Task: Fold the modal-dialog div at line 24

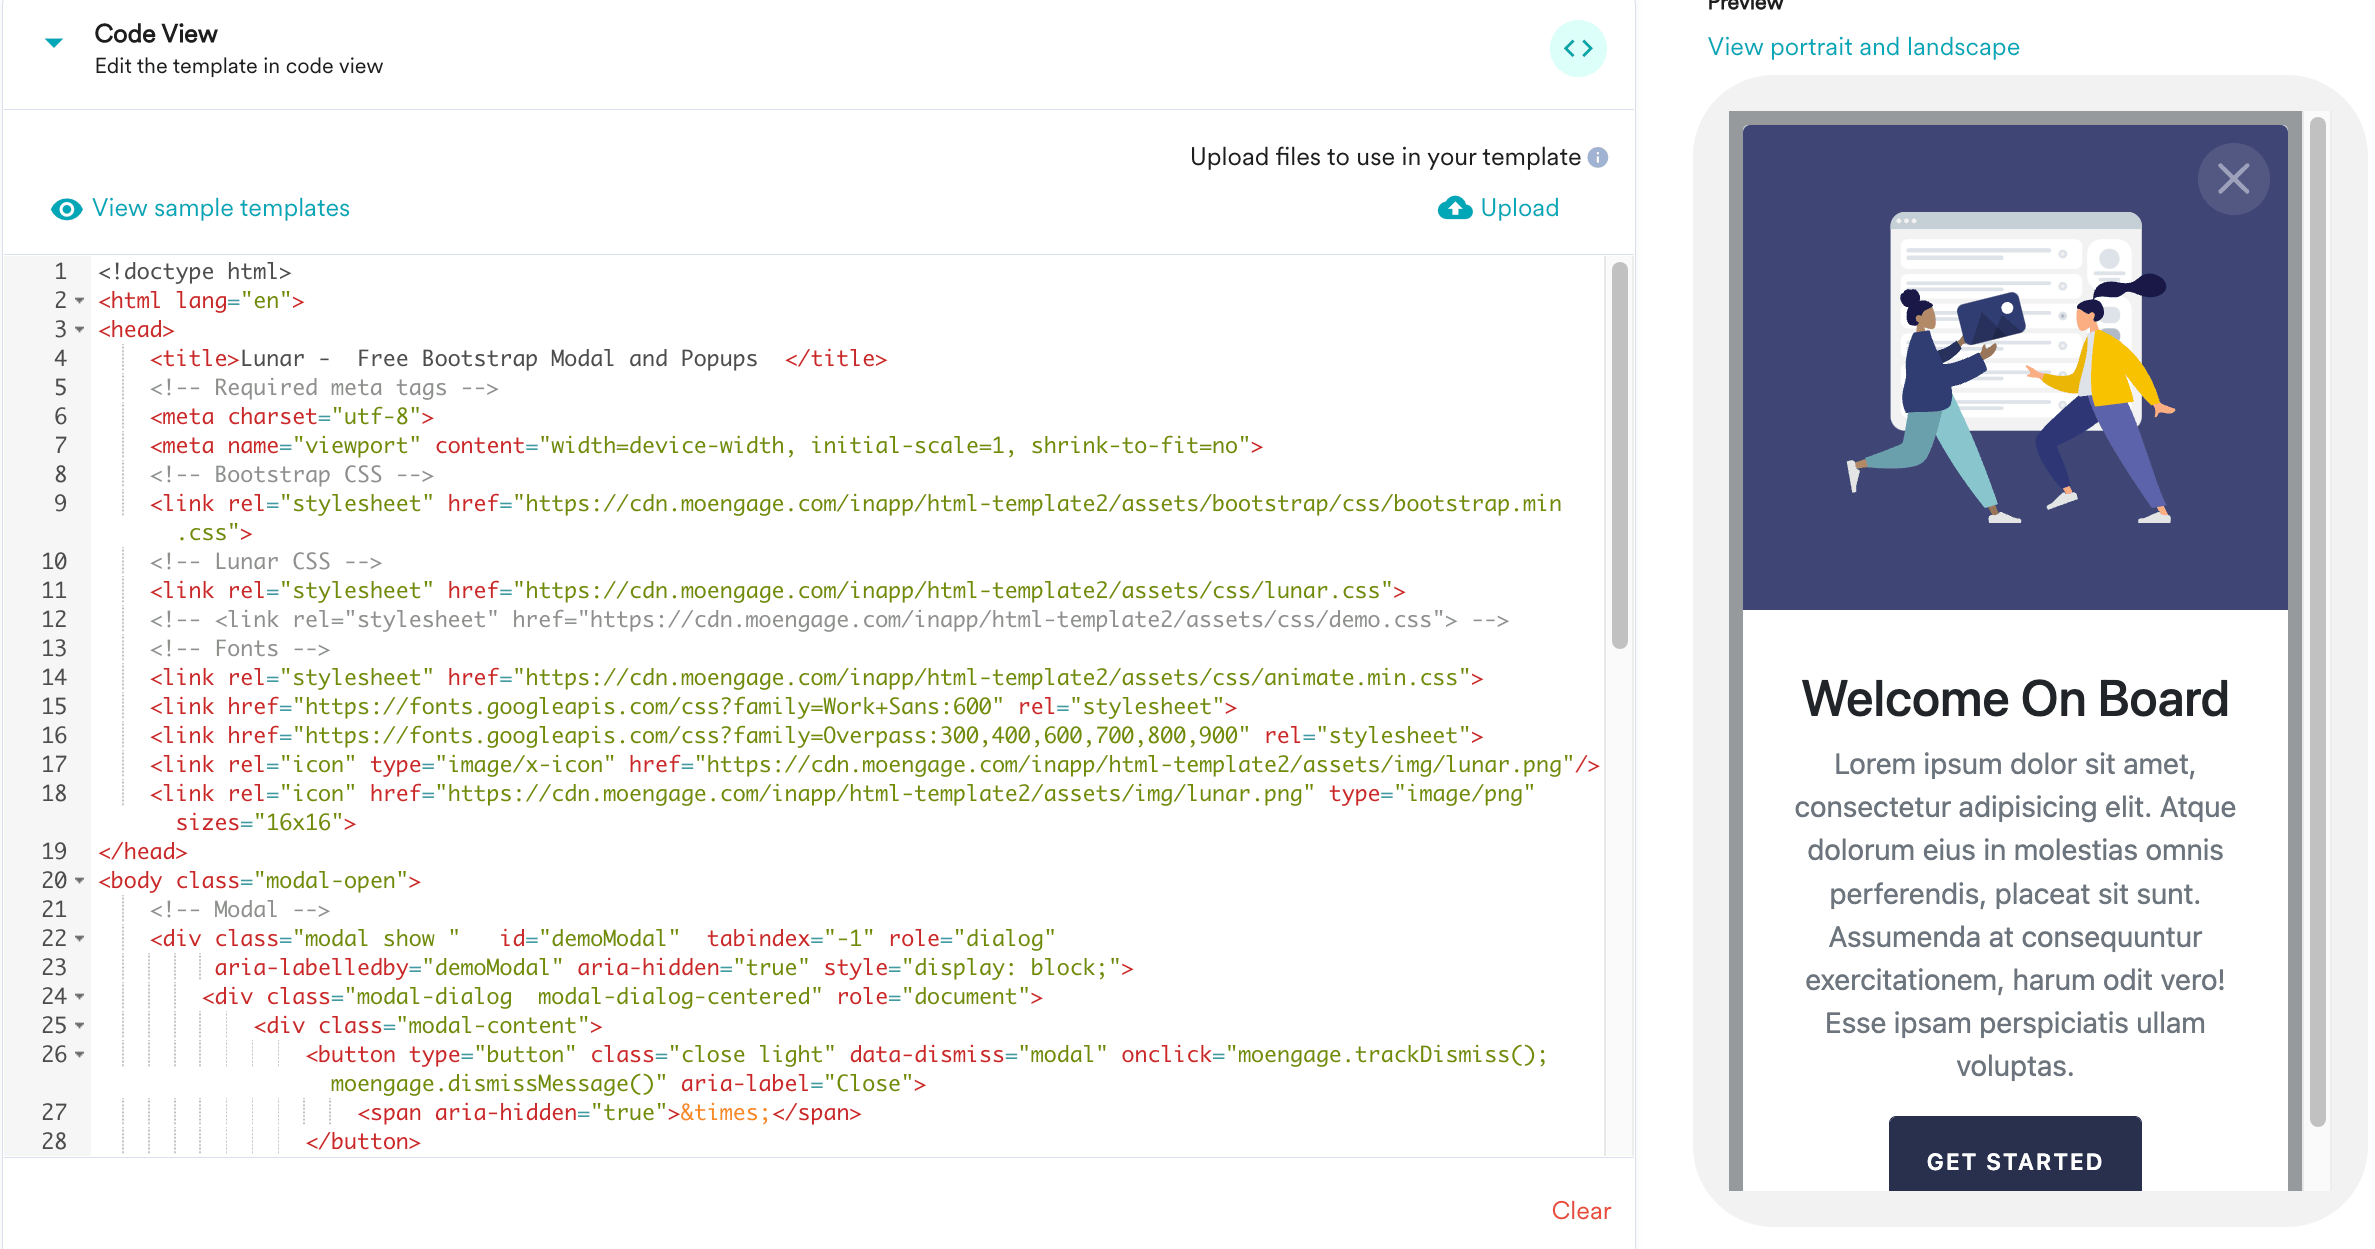Action: [80, 996]
